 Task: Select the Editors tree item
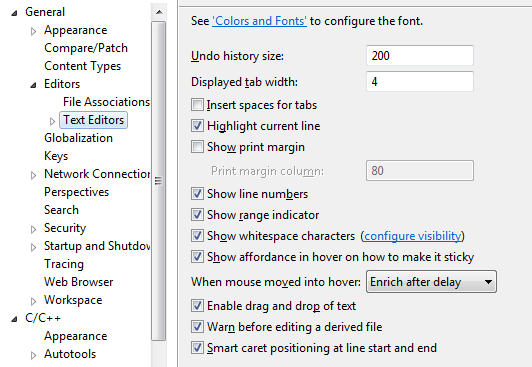coord(62,84)
